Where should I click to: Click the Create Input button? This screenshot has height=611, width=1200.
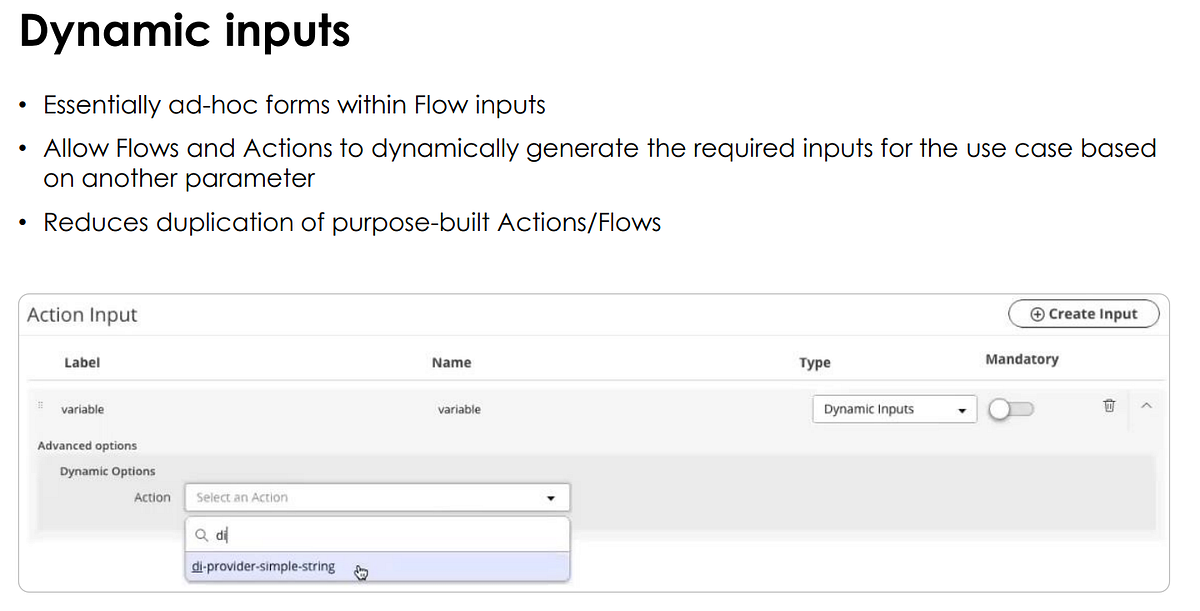(1083, 313)
